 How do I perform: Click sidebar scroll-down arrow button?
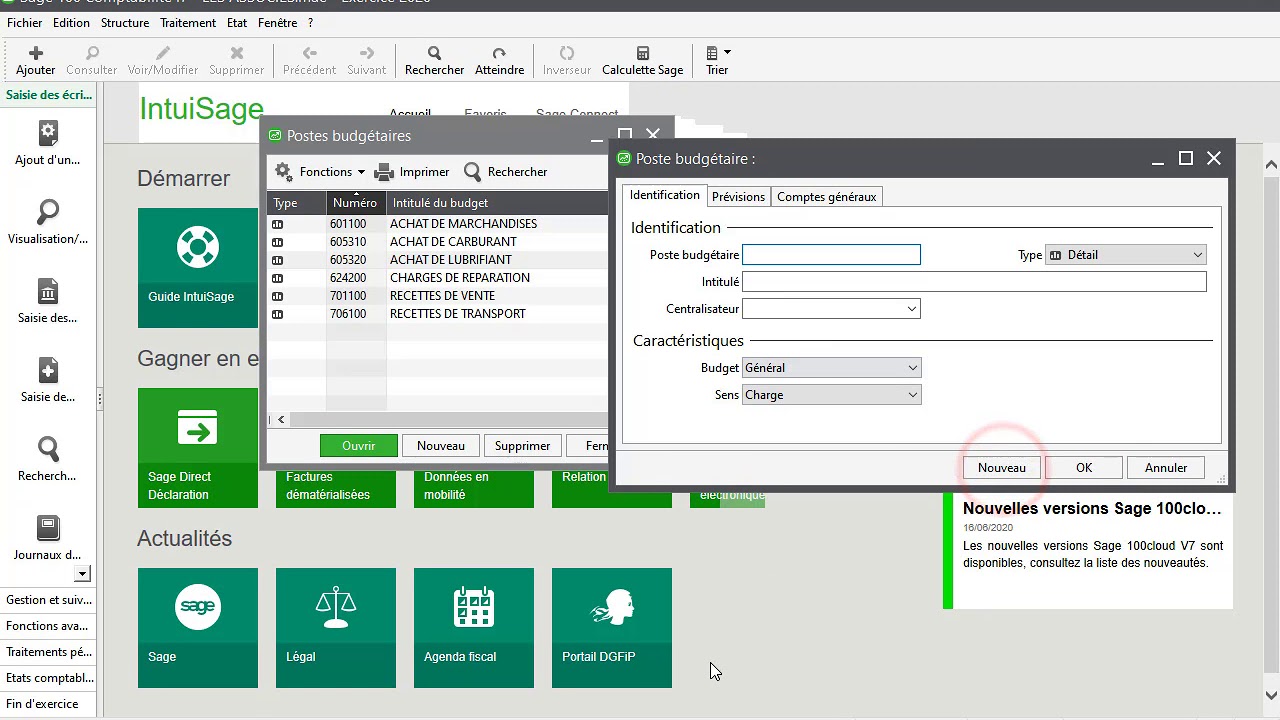click(83, 574)
